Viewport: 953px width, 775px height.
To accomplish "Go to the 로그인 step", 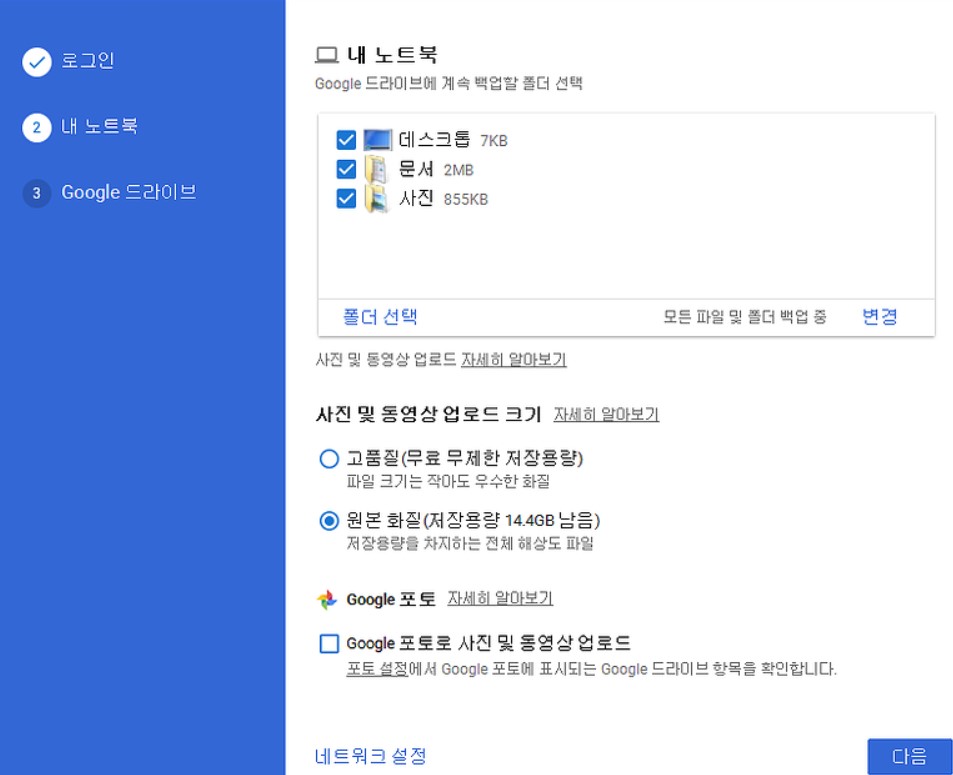I will [88, 61].
